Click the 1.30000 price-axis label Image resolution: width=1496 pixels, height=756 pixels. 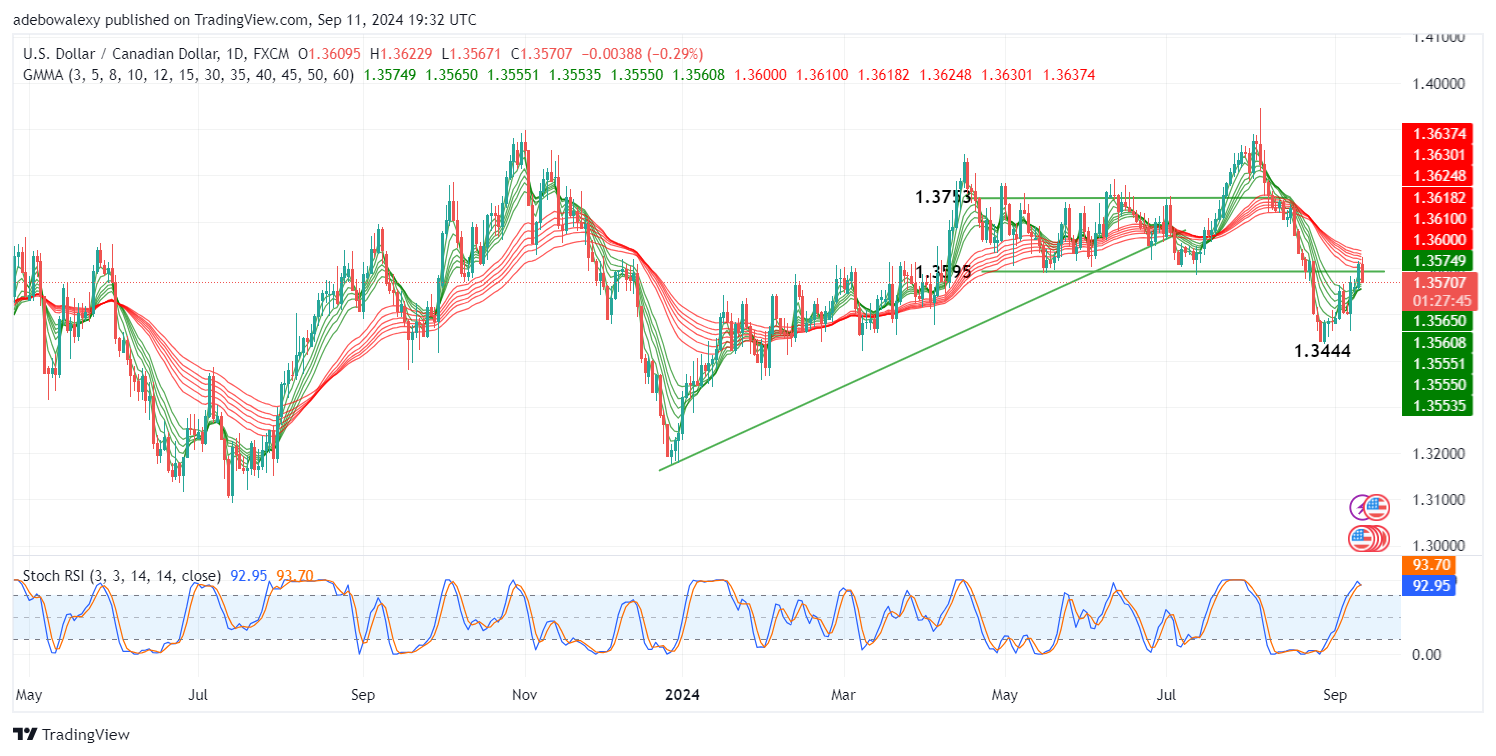pos(1438,546)
